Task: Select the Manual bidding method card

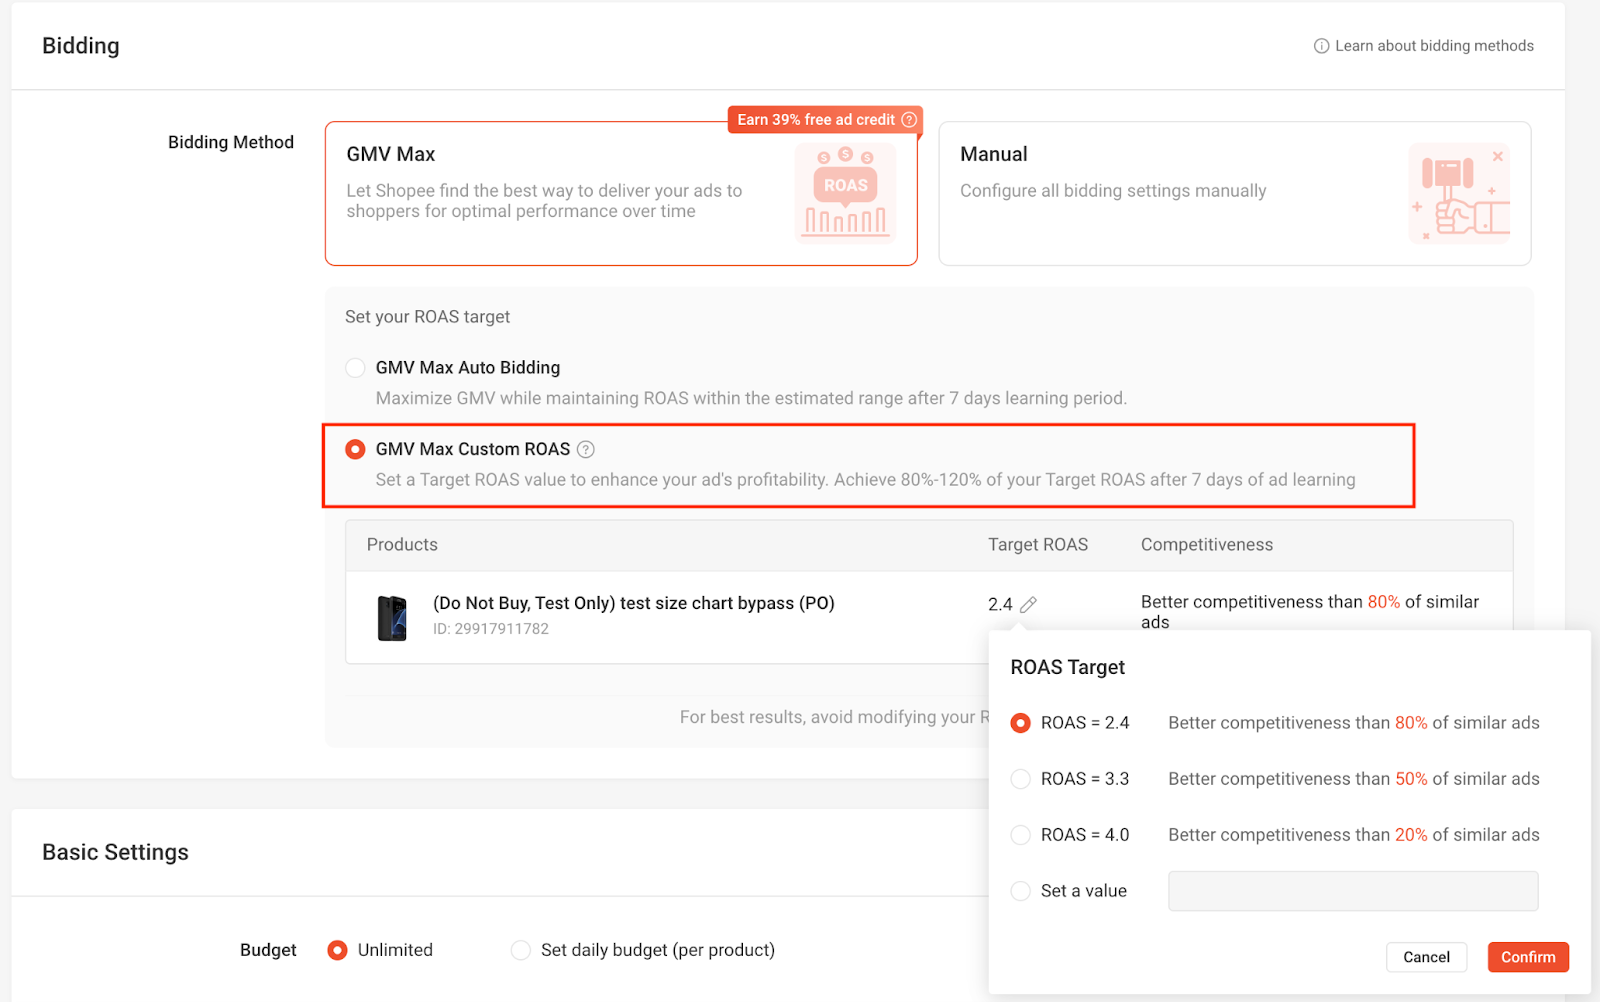Action: pos(1235,194)
